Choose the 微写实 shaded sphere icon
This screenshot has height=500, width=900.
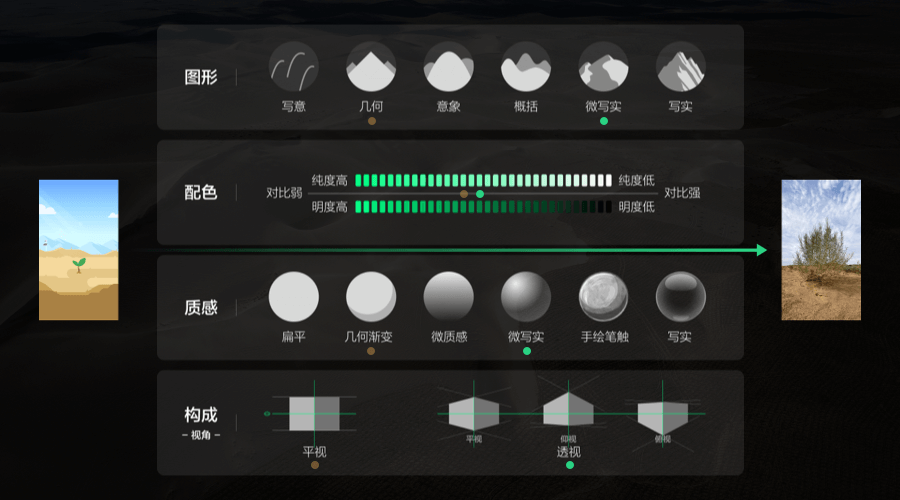pyautogui.click(x=526, y=297)
